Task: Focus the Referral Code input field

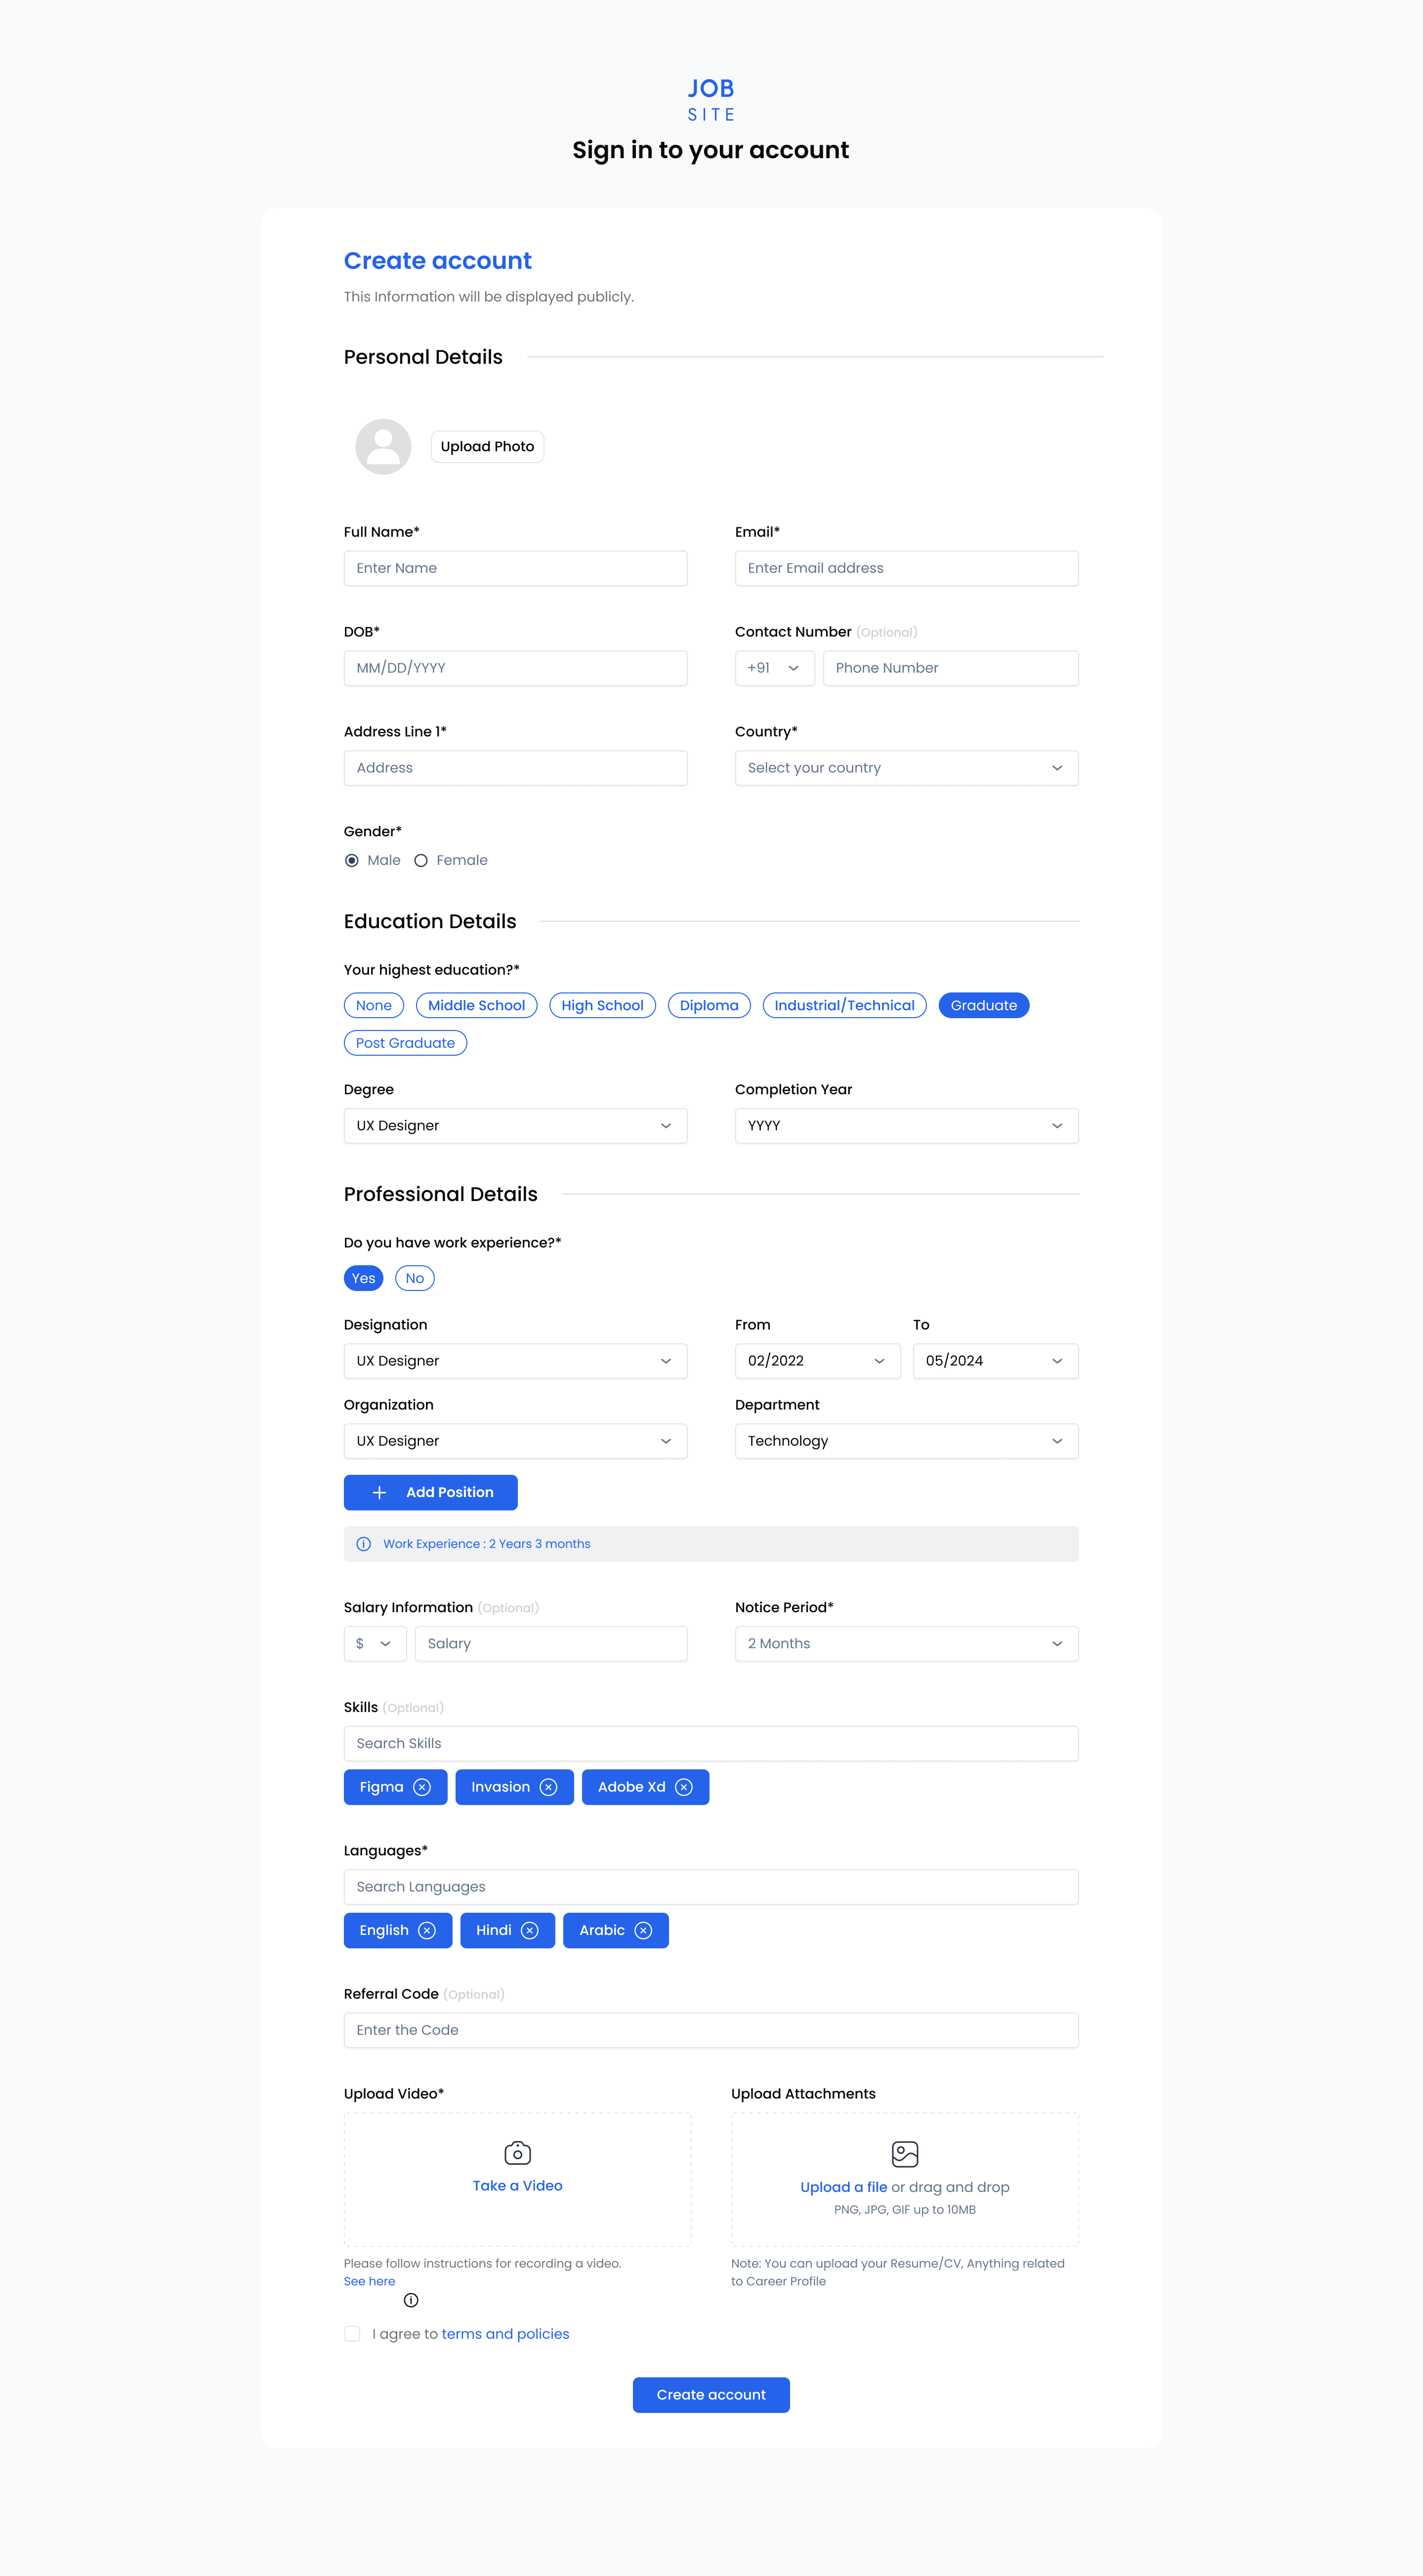Action: [711, 2030]
